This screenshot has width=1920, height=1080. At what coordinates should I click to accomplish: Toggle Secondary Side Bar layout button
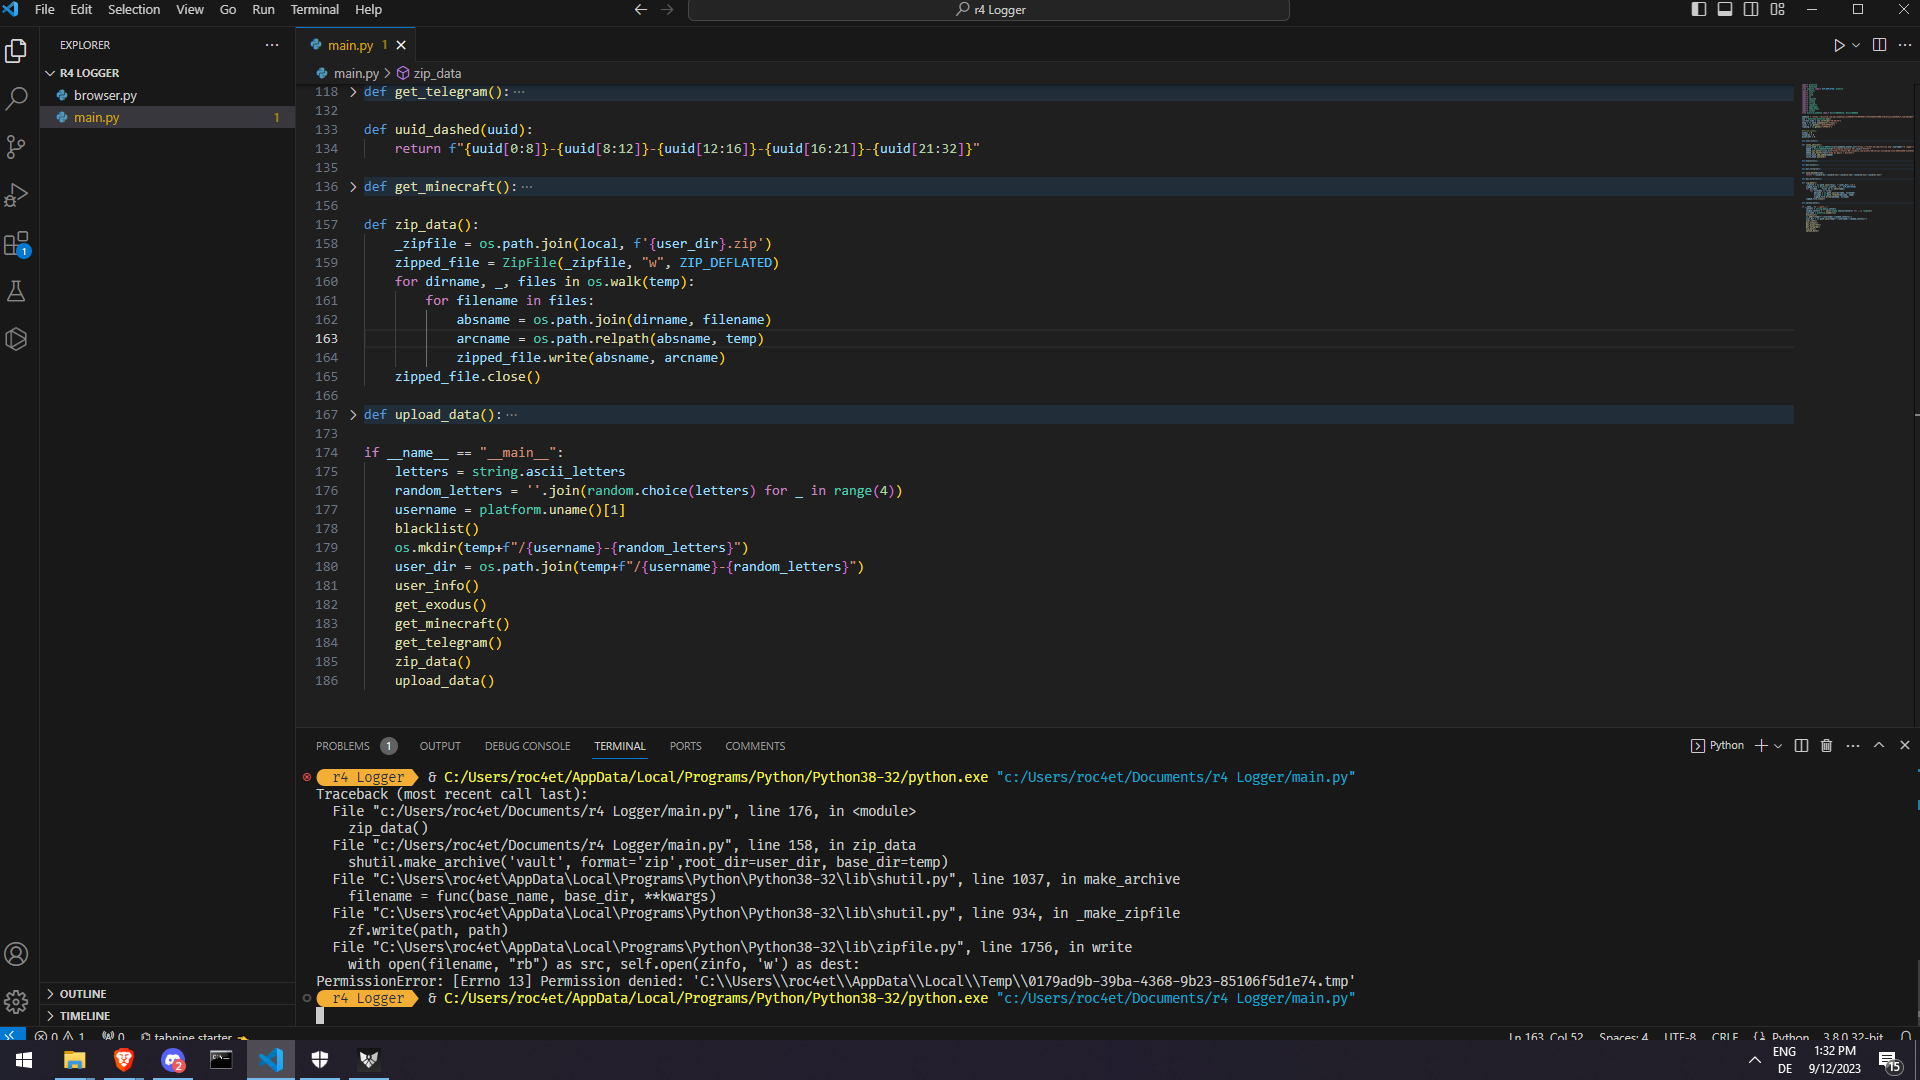pyautogui.click(x=1751, y=10)
